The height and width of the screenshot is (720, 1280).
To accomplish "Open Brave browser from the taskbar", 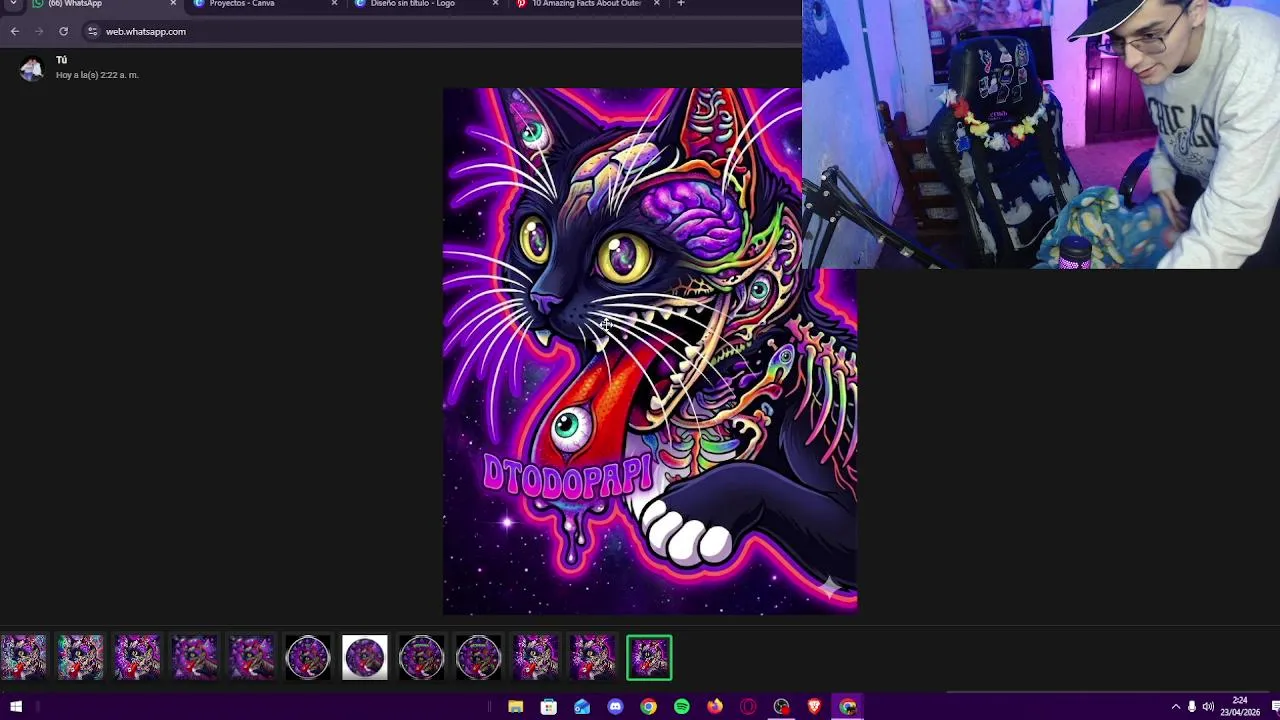I will click(815, 707).
